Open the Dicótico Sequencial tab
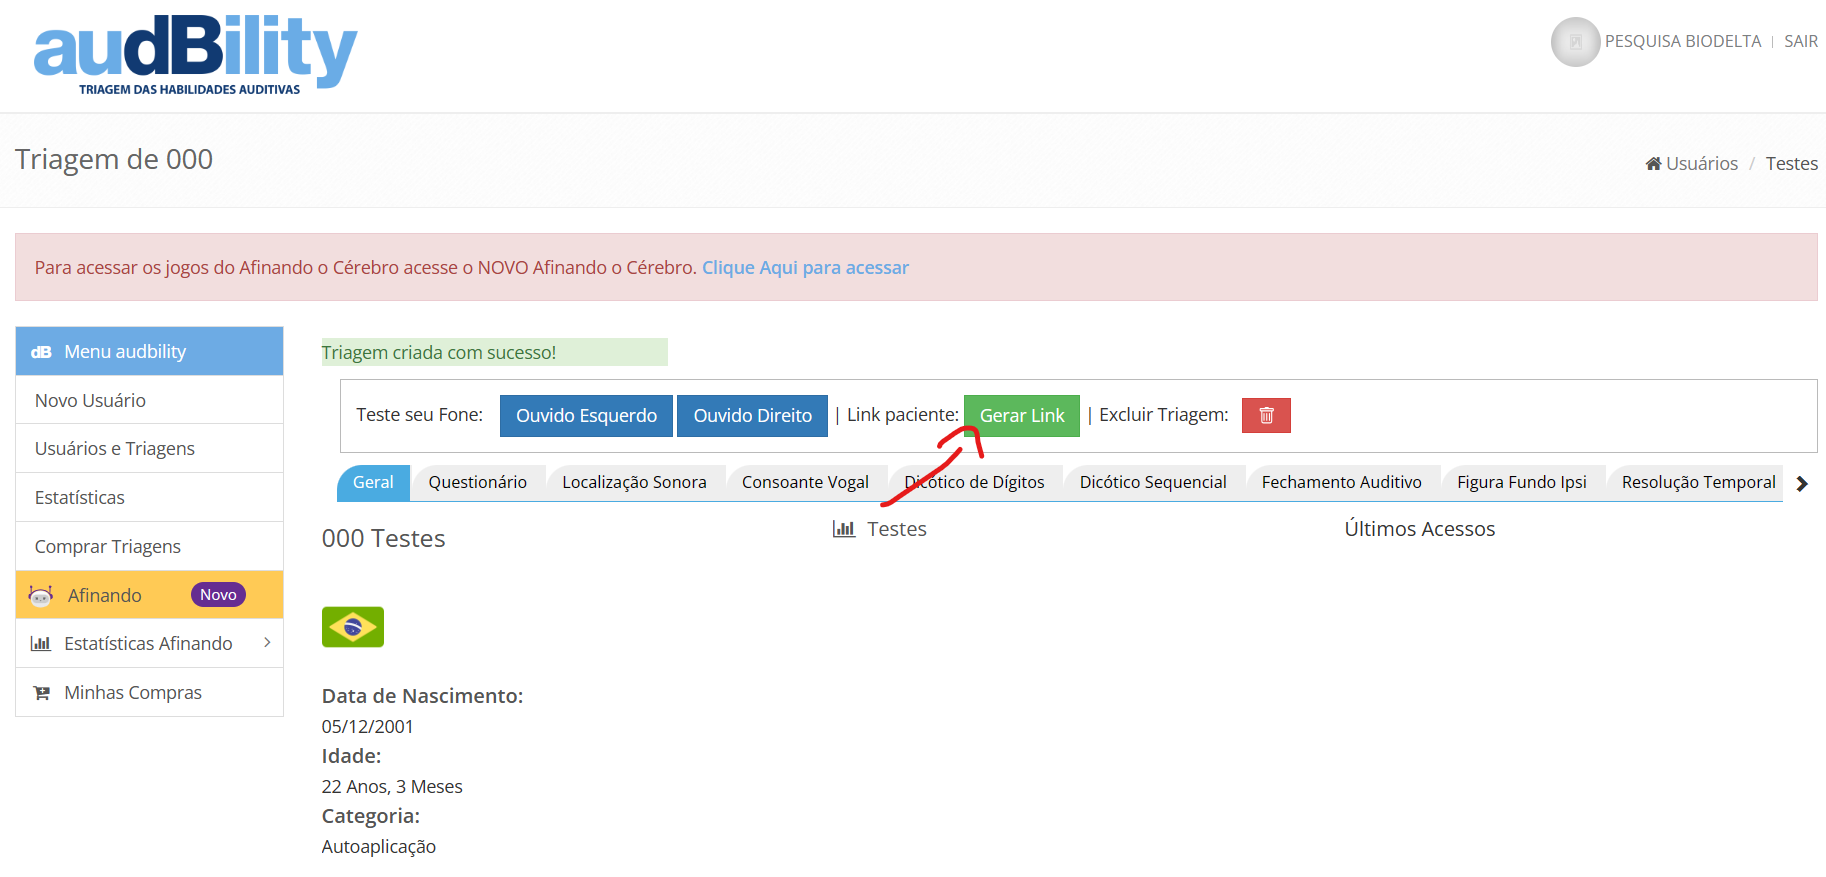The image size is (1826, 877). 1153,482
